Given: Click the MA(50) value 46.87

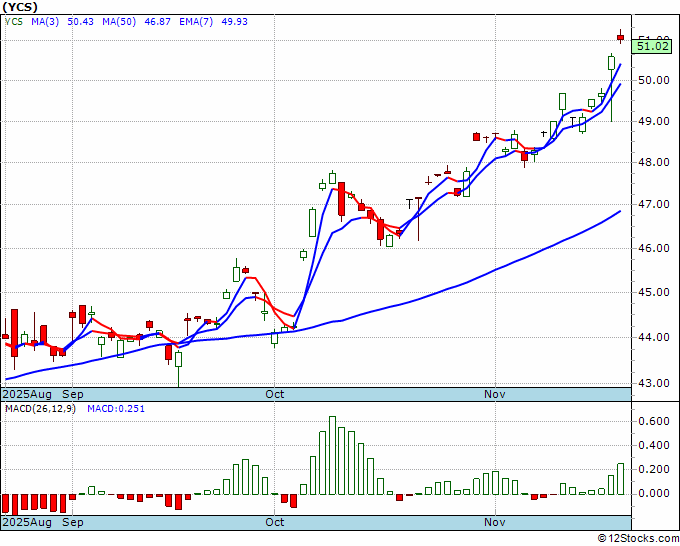Looking at the screenshot, I should tap(157, 22).
